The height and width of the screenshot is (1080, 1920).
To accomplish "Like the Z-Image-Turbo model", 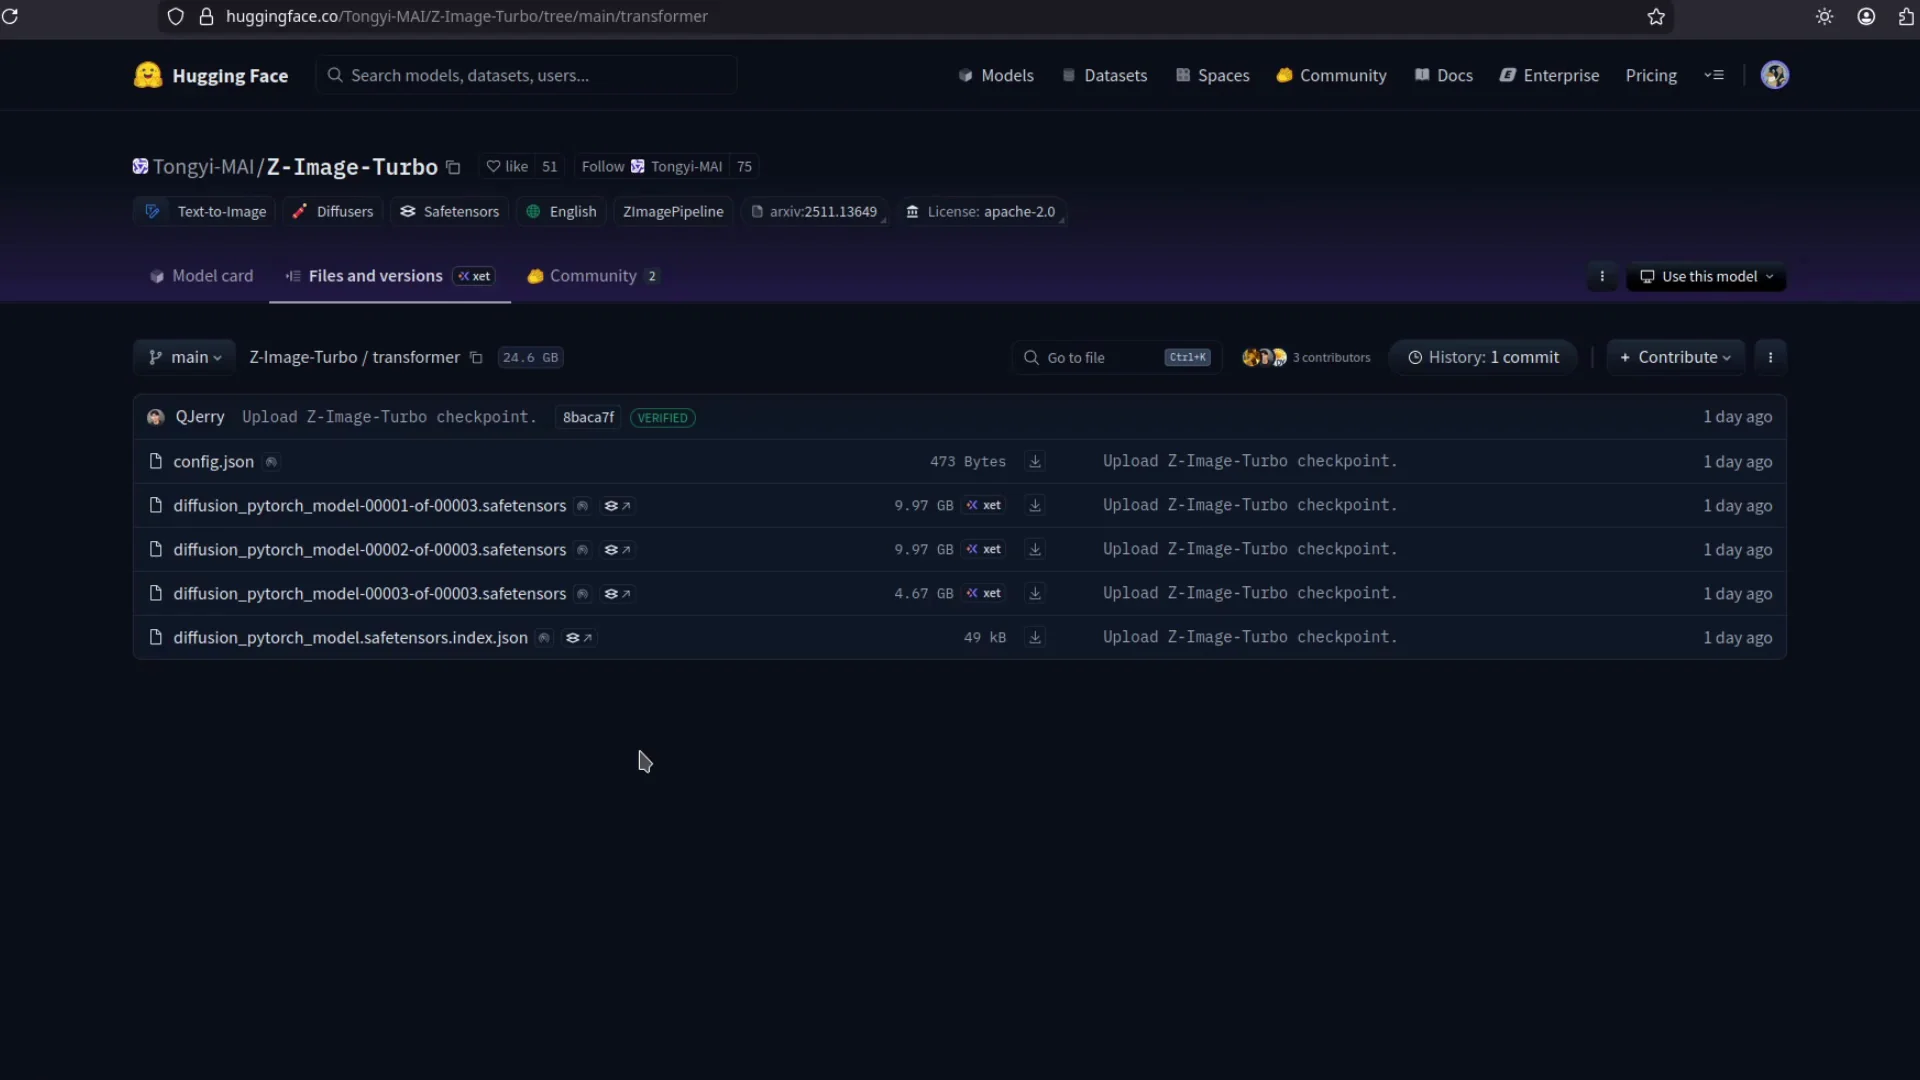I will coord(507,166).
